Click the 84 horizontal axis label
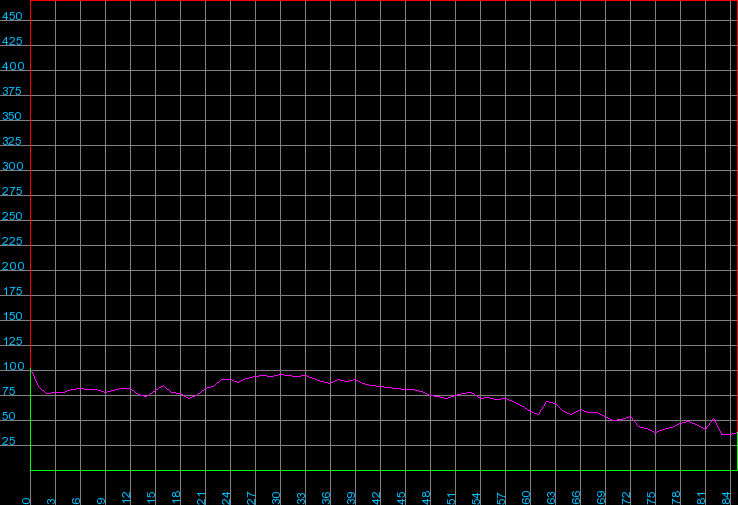Image resolution: width=738 pixels, height=505 pixels. 726,498
